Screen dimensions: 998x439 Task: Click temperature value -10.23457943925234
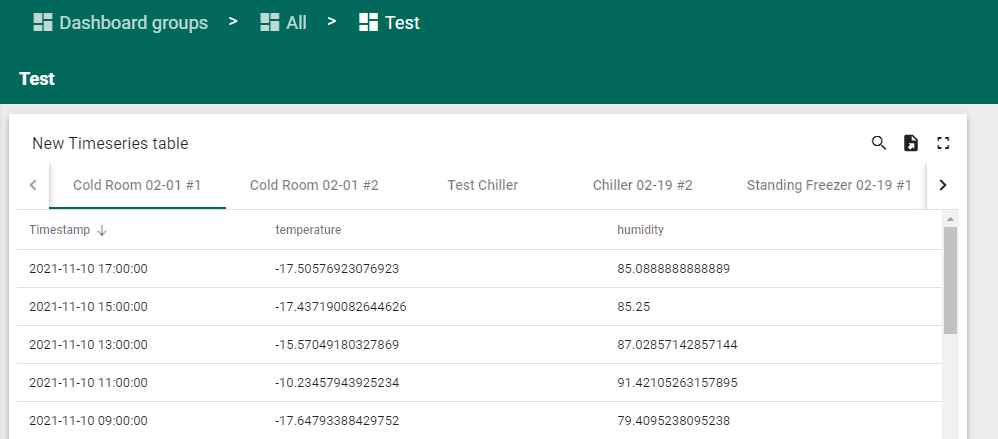(337, 383)
